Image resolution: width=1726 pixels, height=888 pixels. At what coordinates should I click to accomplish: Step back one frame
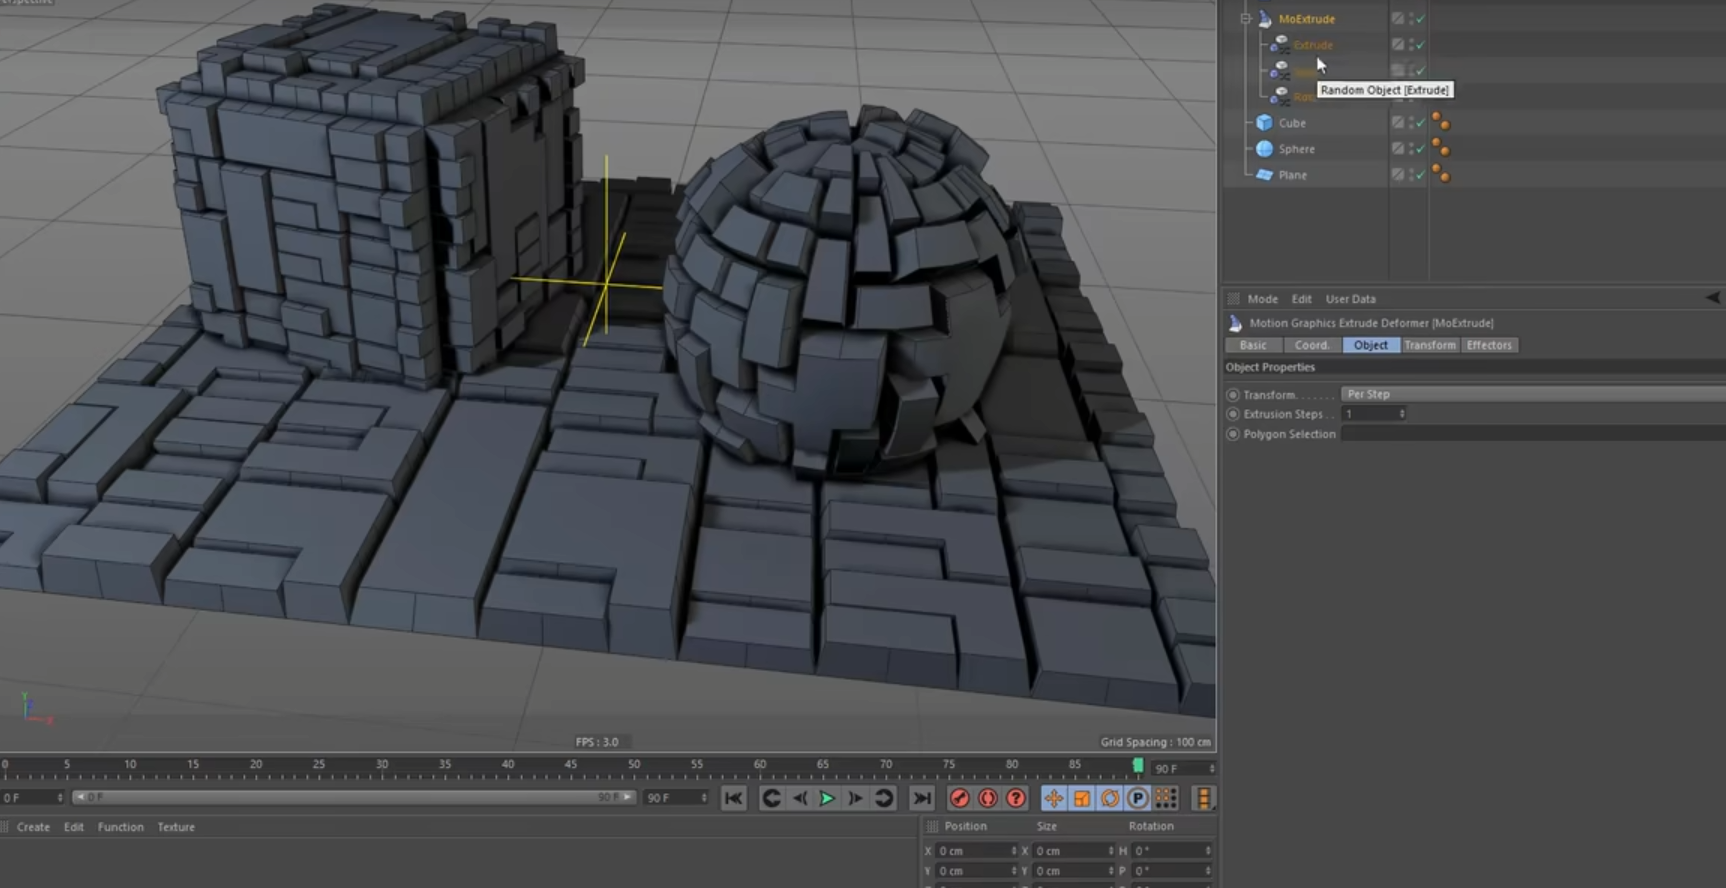coord(800,798)
